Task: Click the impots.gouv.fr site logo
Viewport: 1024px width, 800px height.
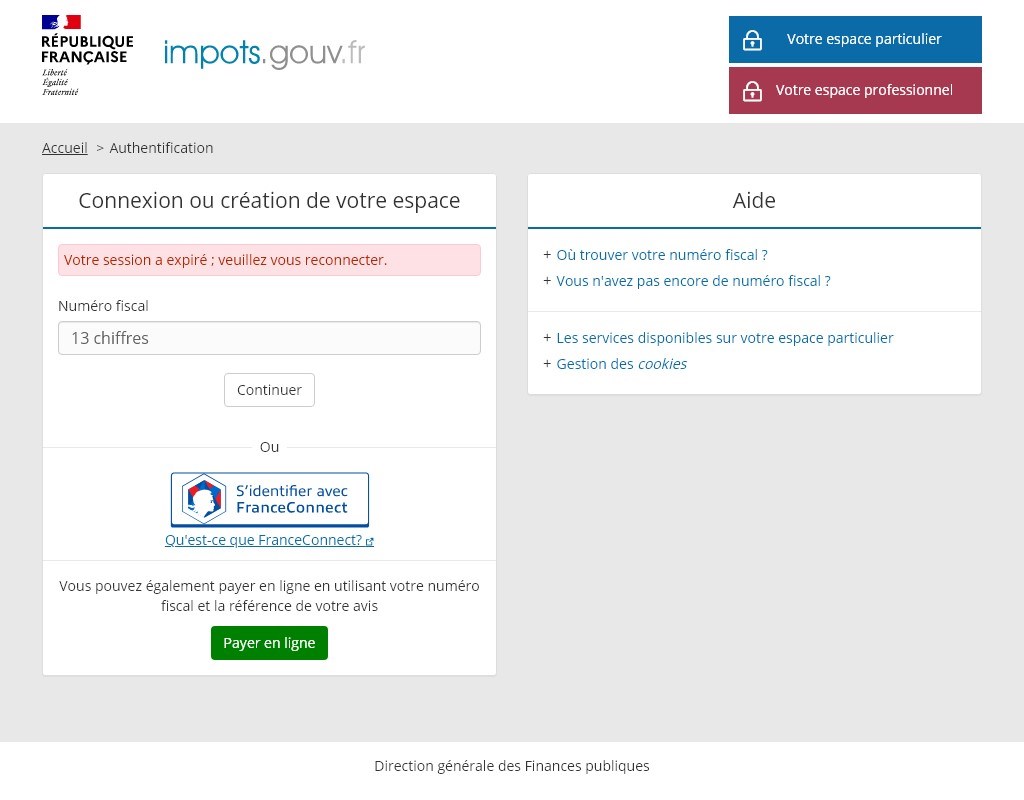Action: [264, 53]
